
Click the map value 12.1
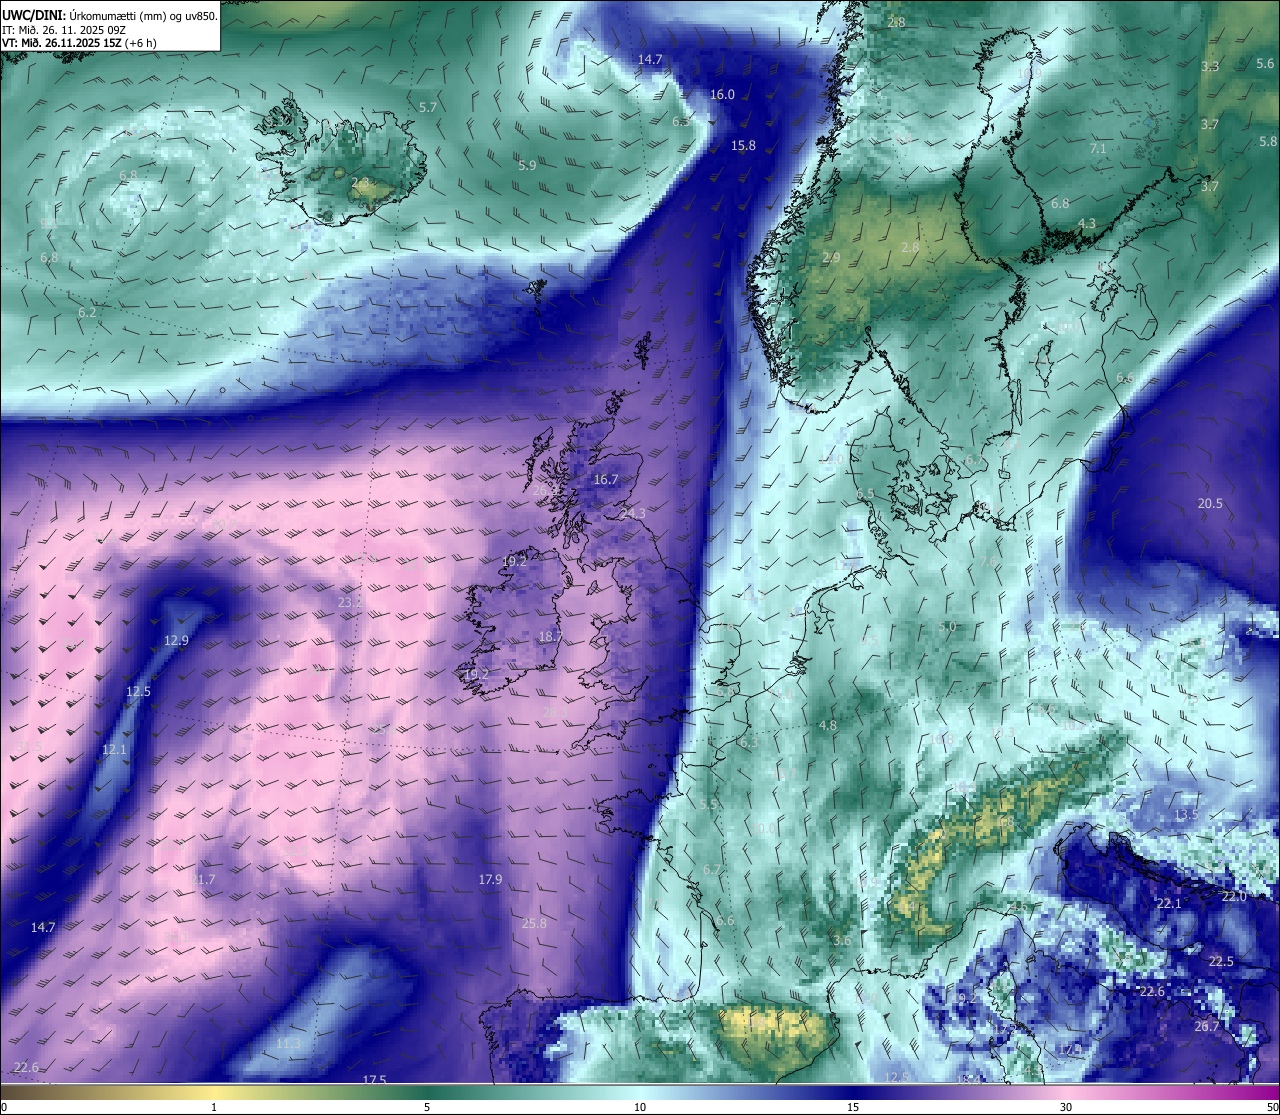point(115,749)
